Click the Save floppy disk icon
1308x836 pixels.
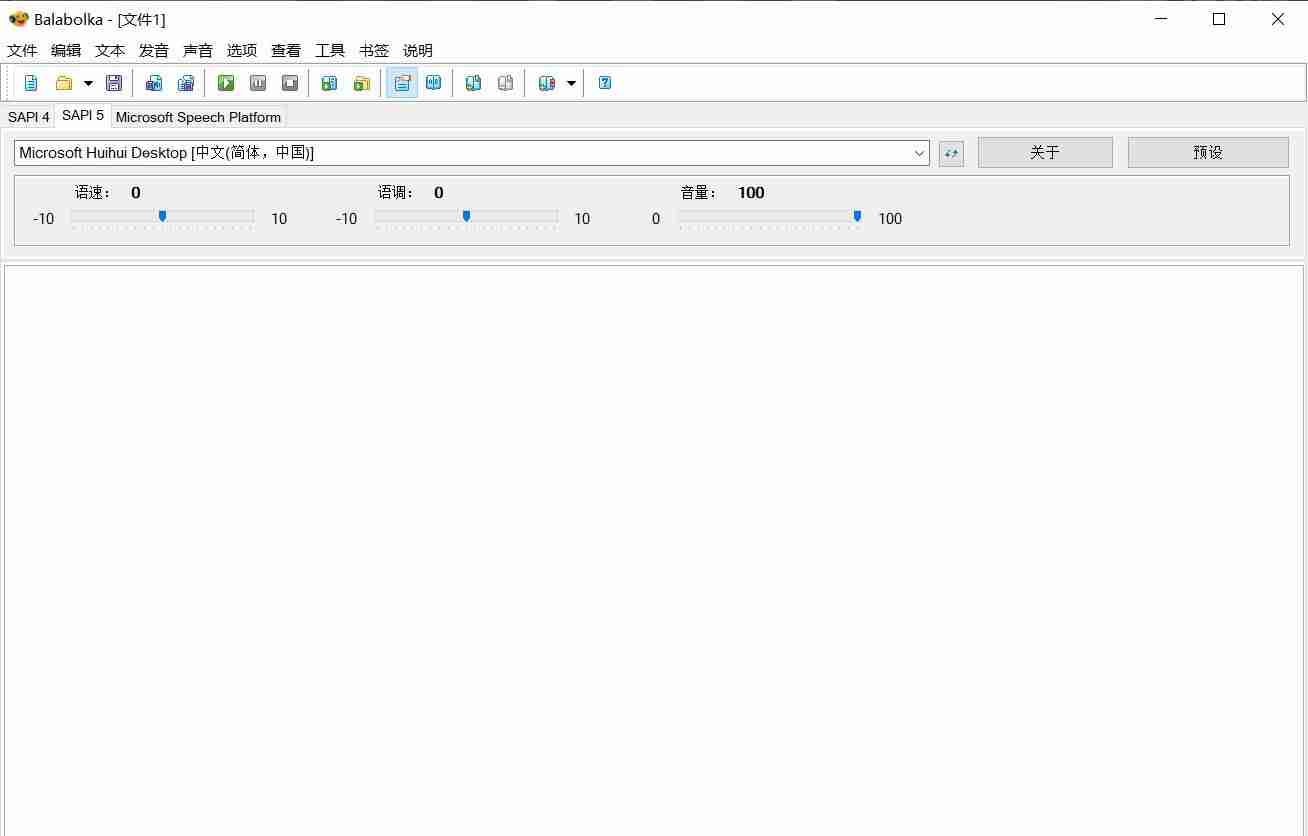point(114,83)
